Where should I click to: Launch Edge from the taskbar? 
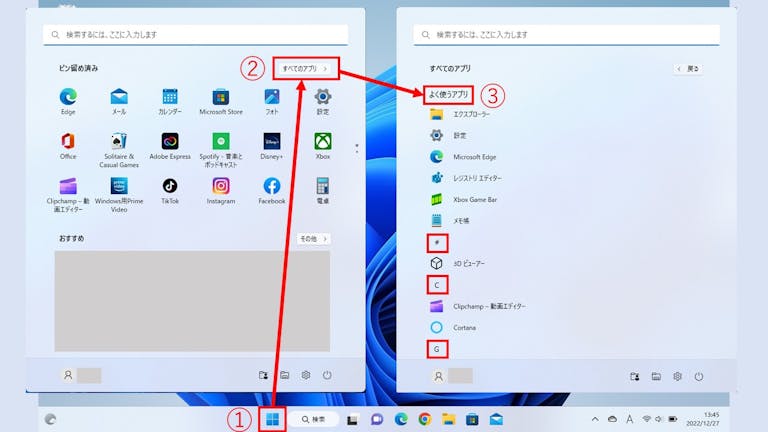click(401, 419)
